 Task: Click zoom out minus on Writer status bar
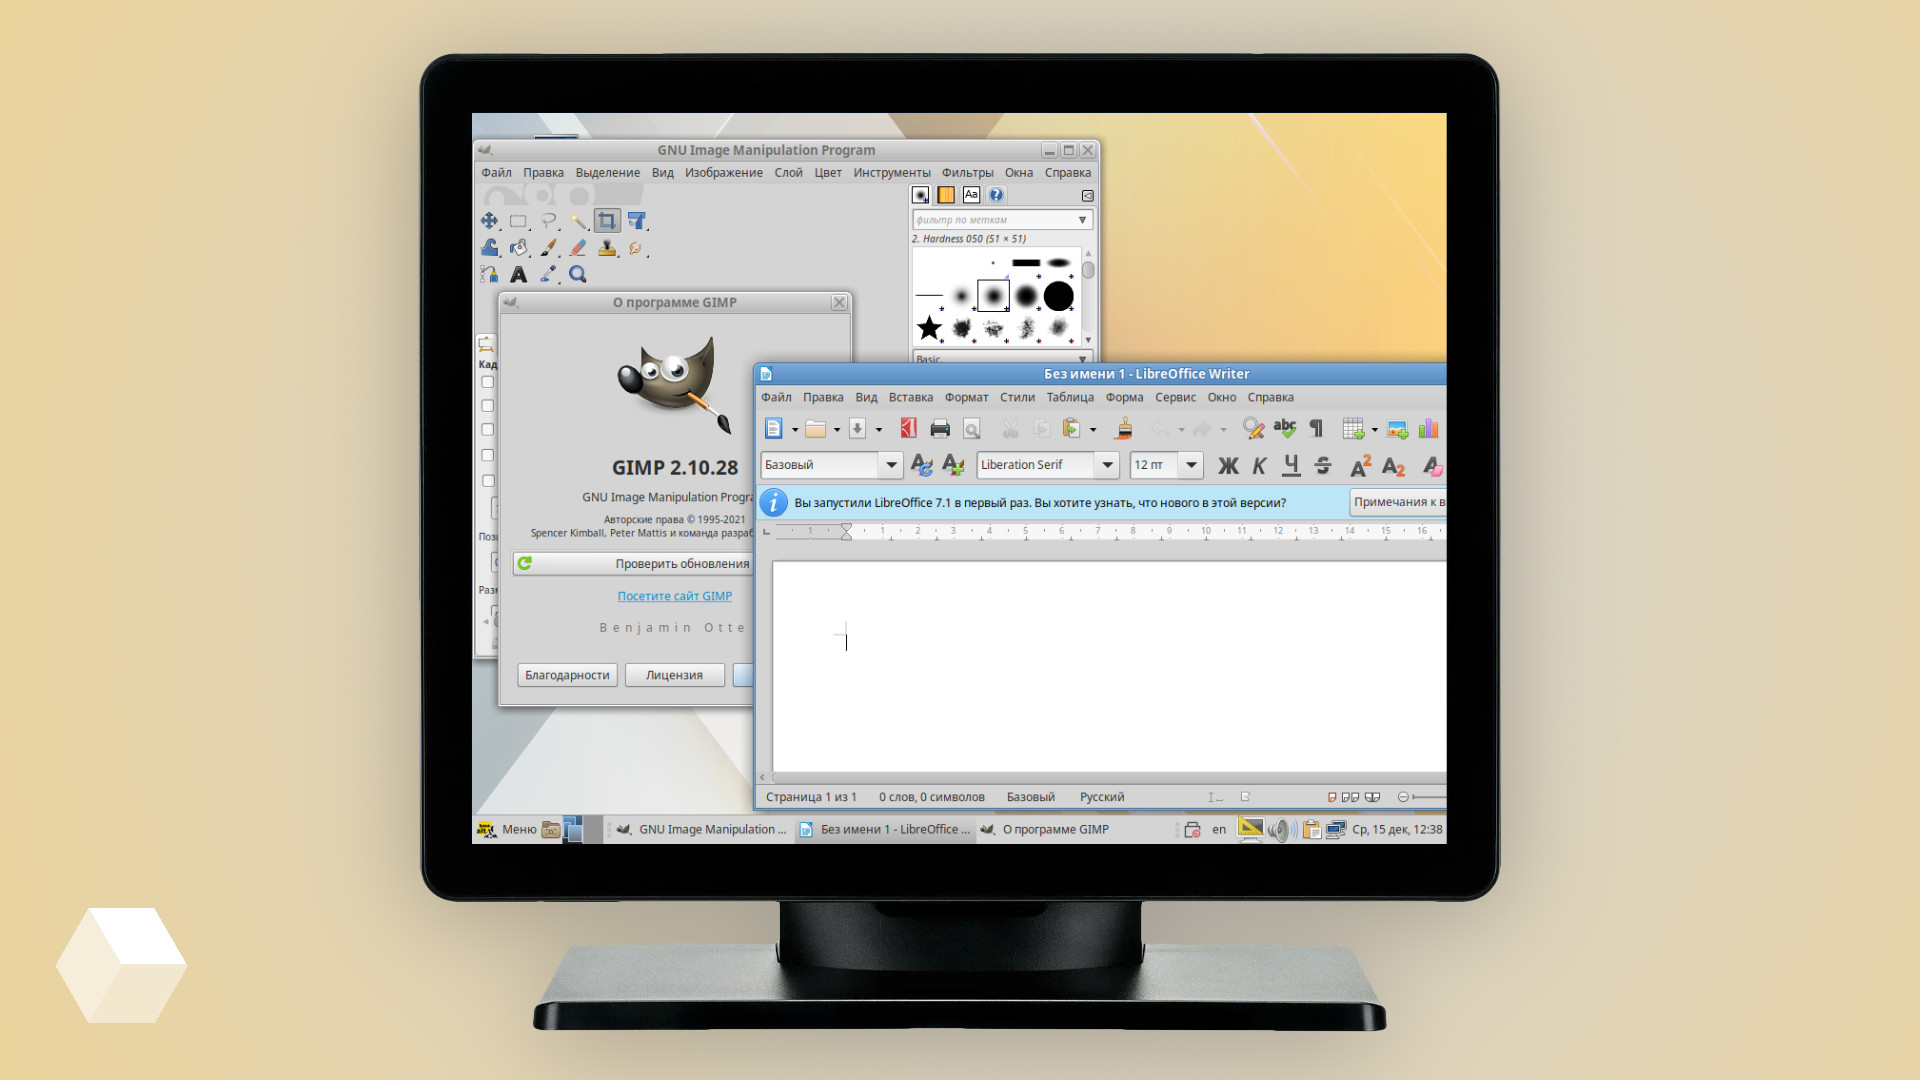[1403, 797]
